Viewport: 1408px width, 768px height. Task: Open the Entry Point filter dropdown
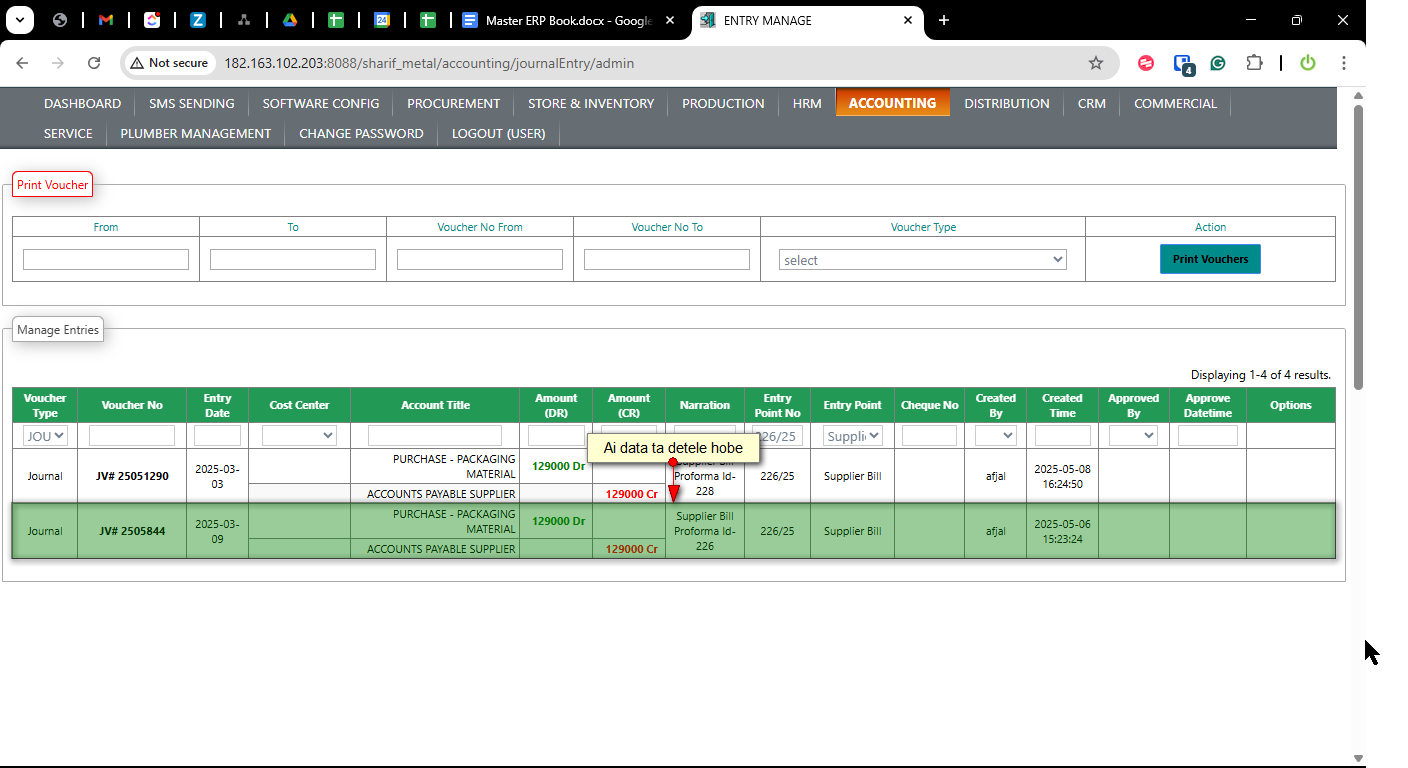pos(853,436)
